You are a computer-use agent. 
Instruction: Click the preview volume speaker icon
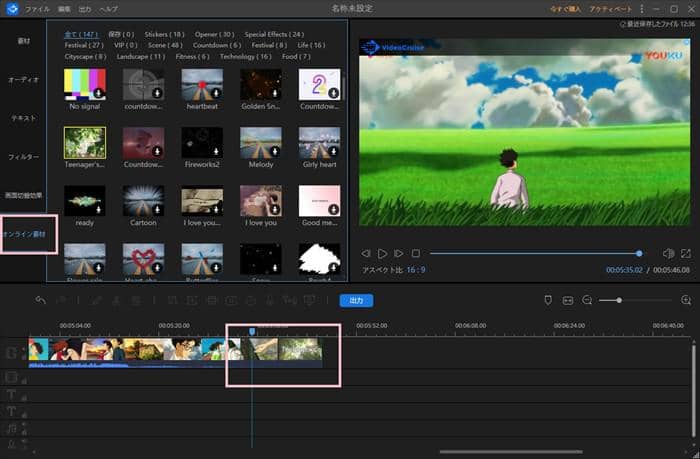coord(668,253)
